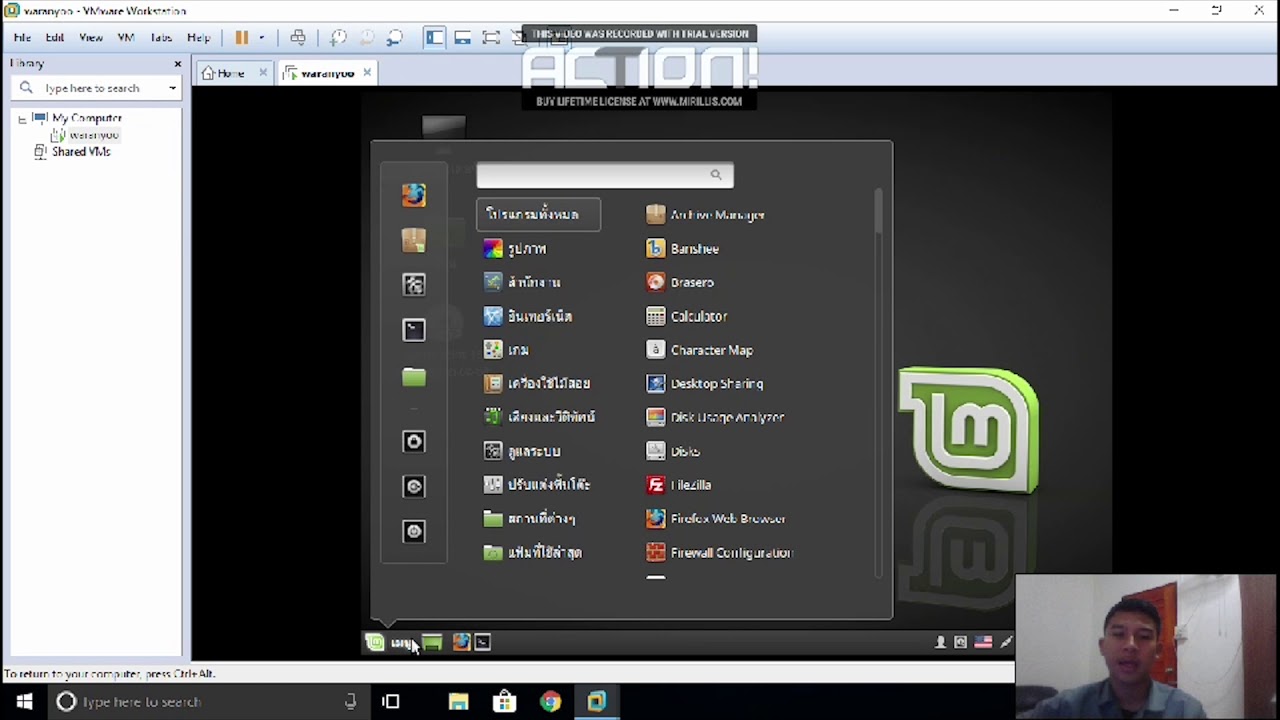Open the Files folder favorite in the menu
This screenshot has height=720, width=1280.
click(x=414, y=376)
